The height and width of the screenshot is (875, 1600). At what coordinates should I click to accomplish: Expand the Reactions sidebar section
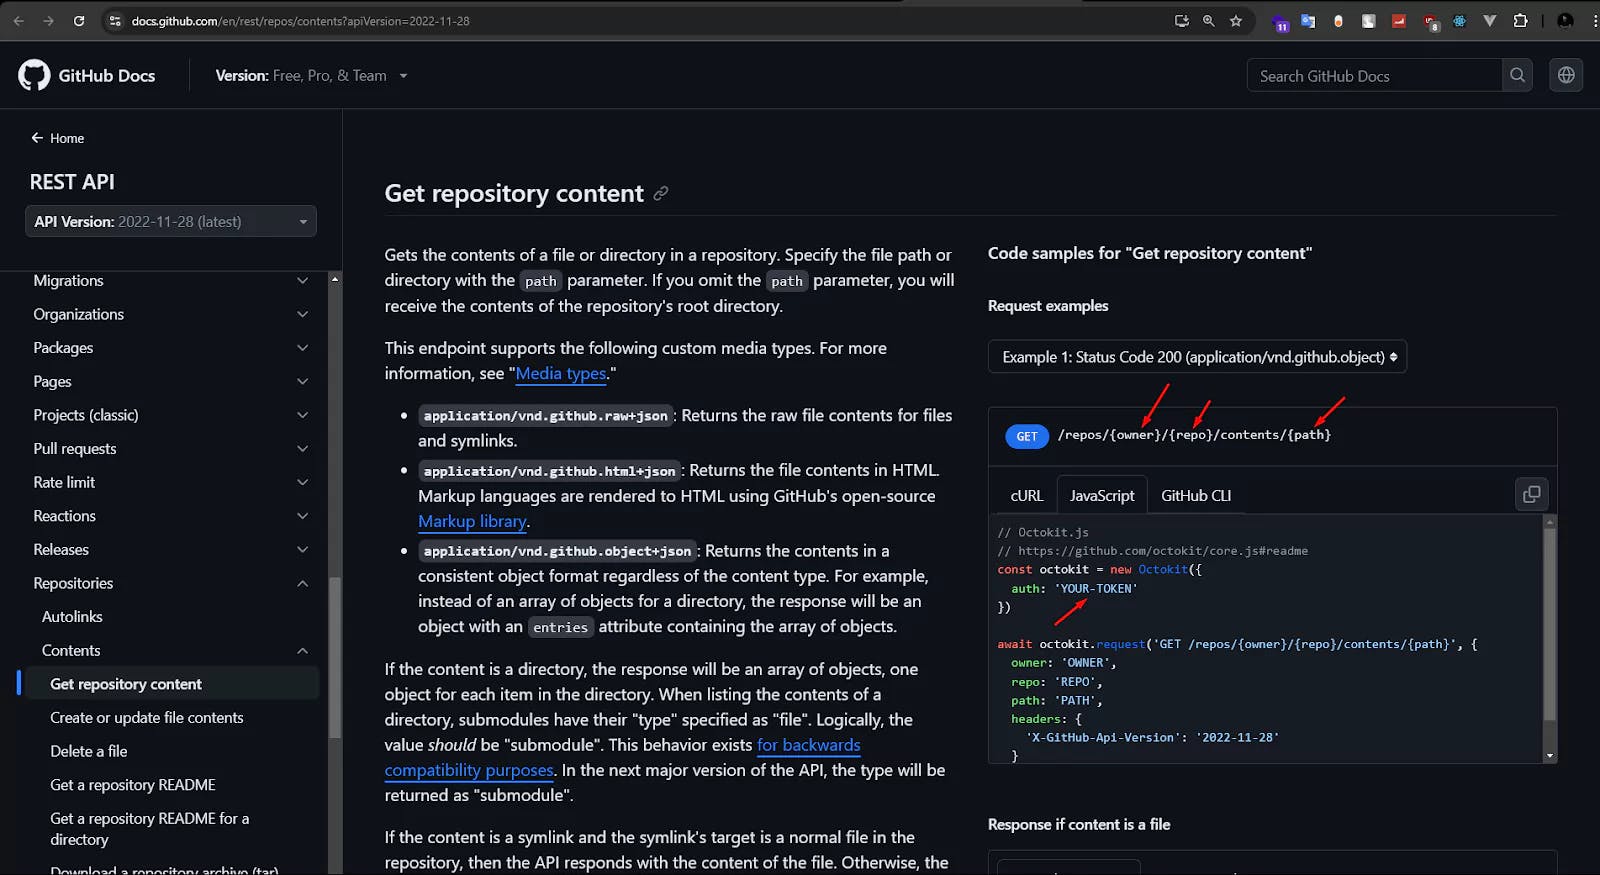pyautogui.click(x=171, y=516)
